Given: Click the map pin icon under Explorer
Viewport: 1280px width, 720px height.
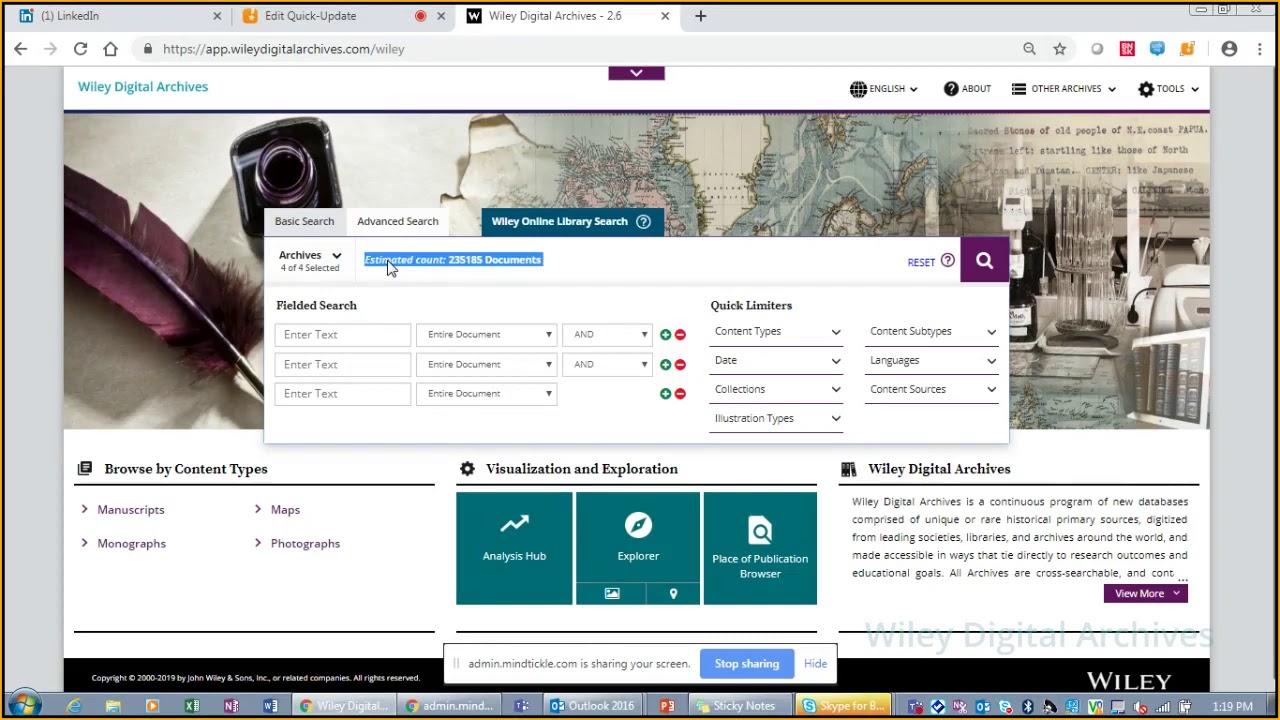Looking at the screenshot, I should click(673, 594).
